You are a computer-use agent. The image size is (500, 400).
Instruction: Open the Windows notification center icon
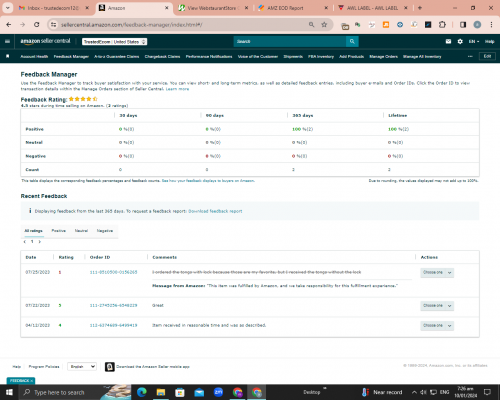[487, 392]
